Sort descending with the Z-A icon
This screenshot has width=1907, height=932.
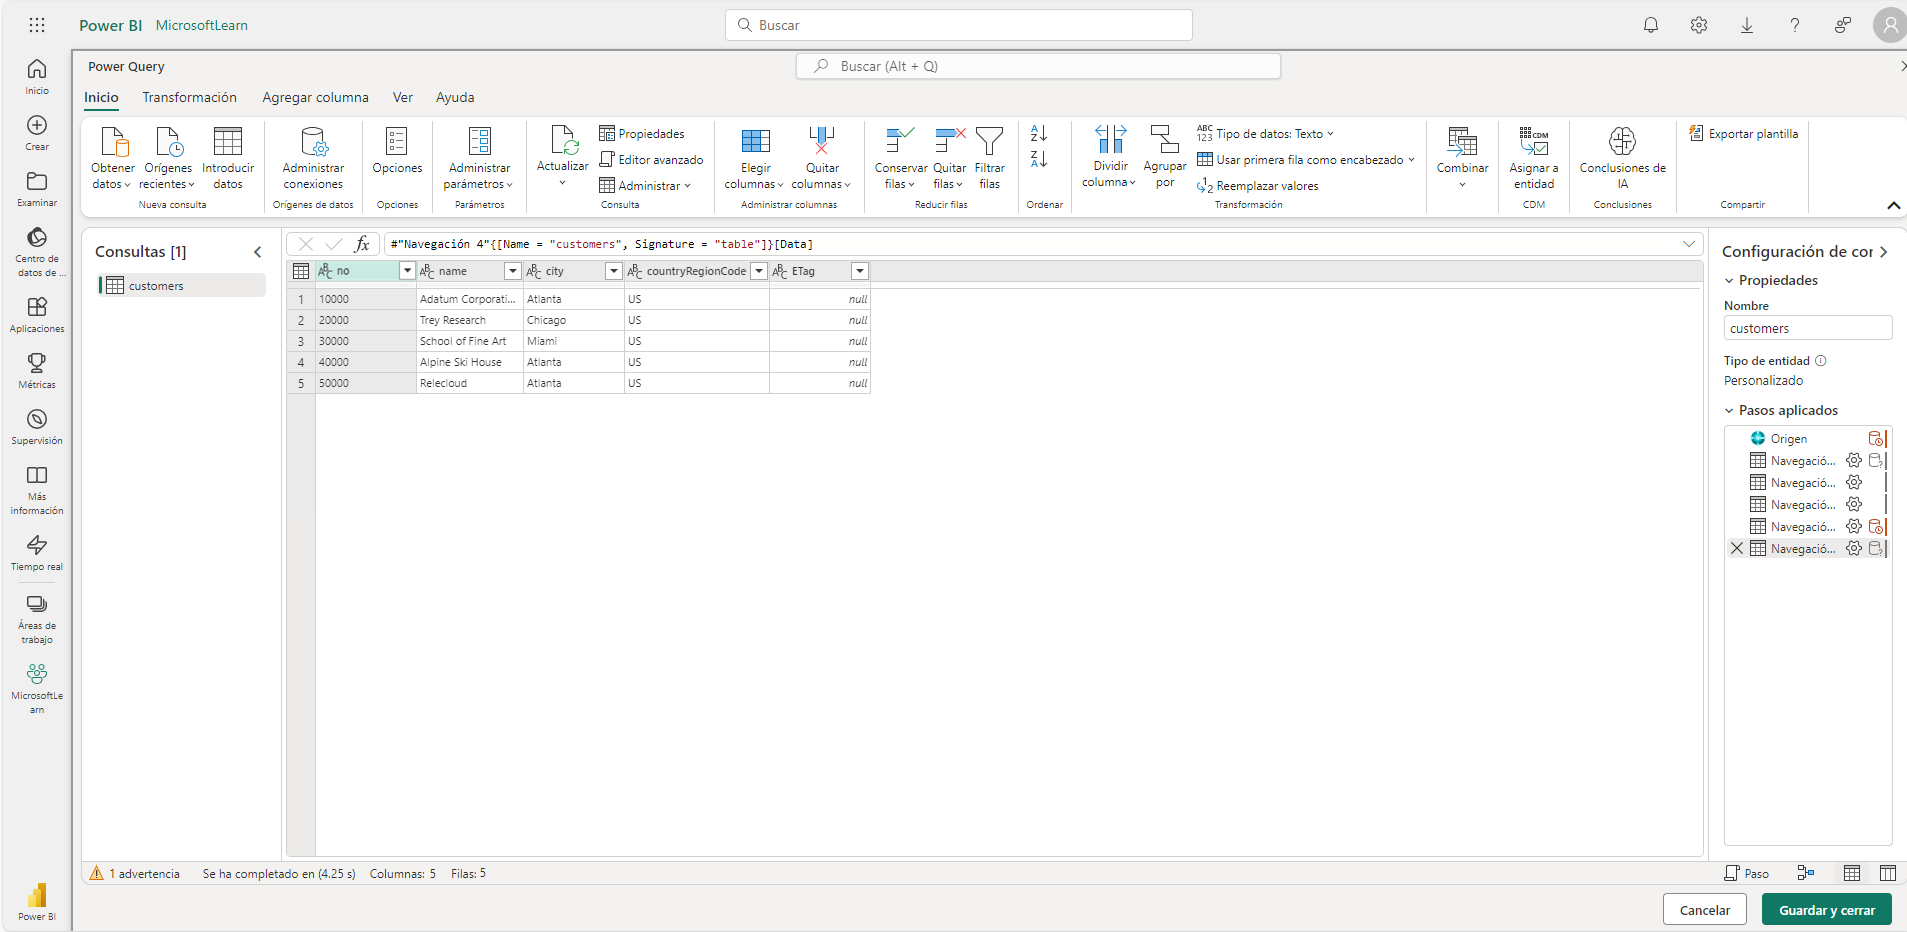[1039, 159]
